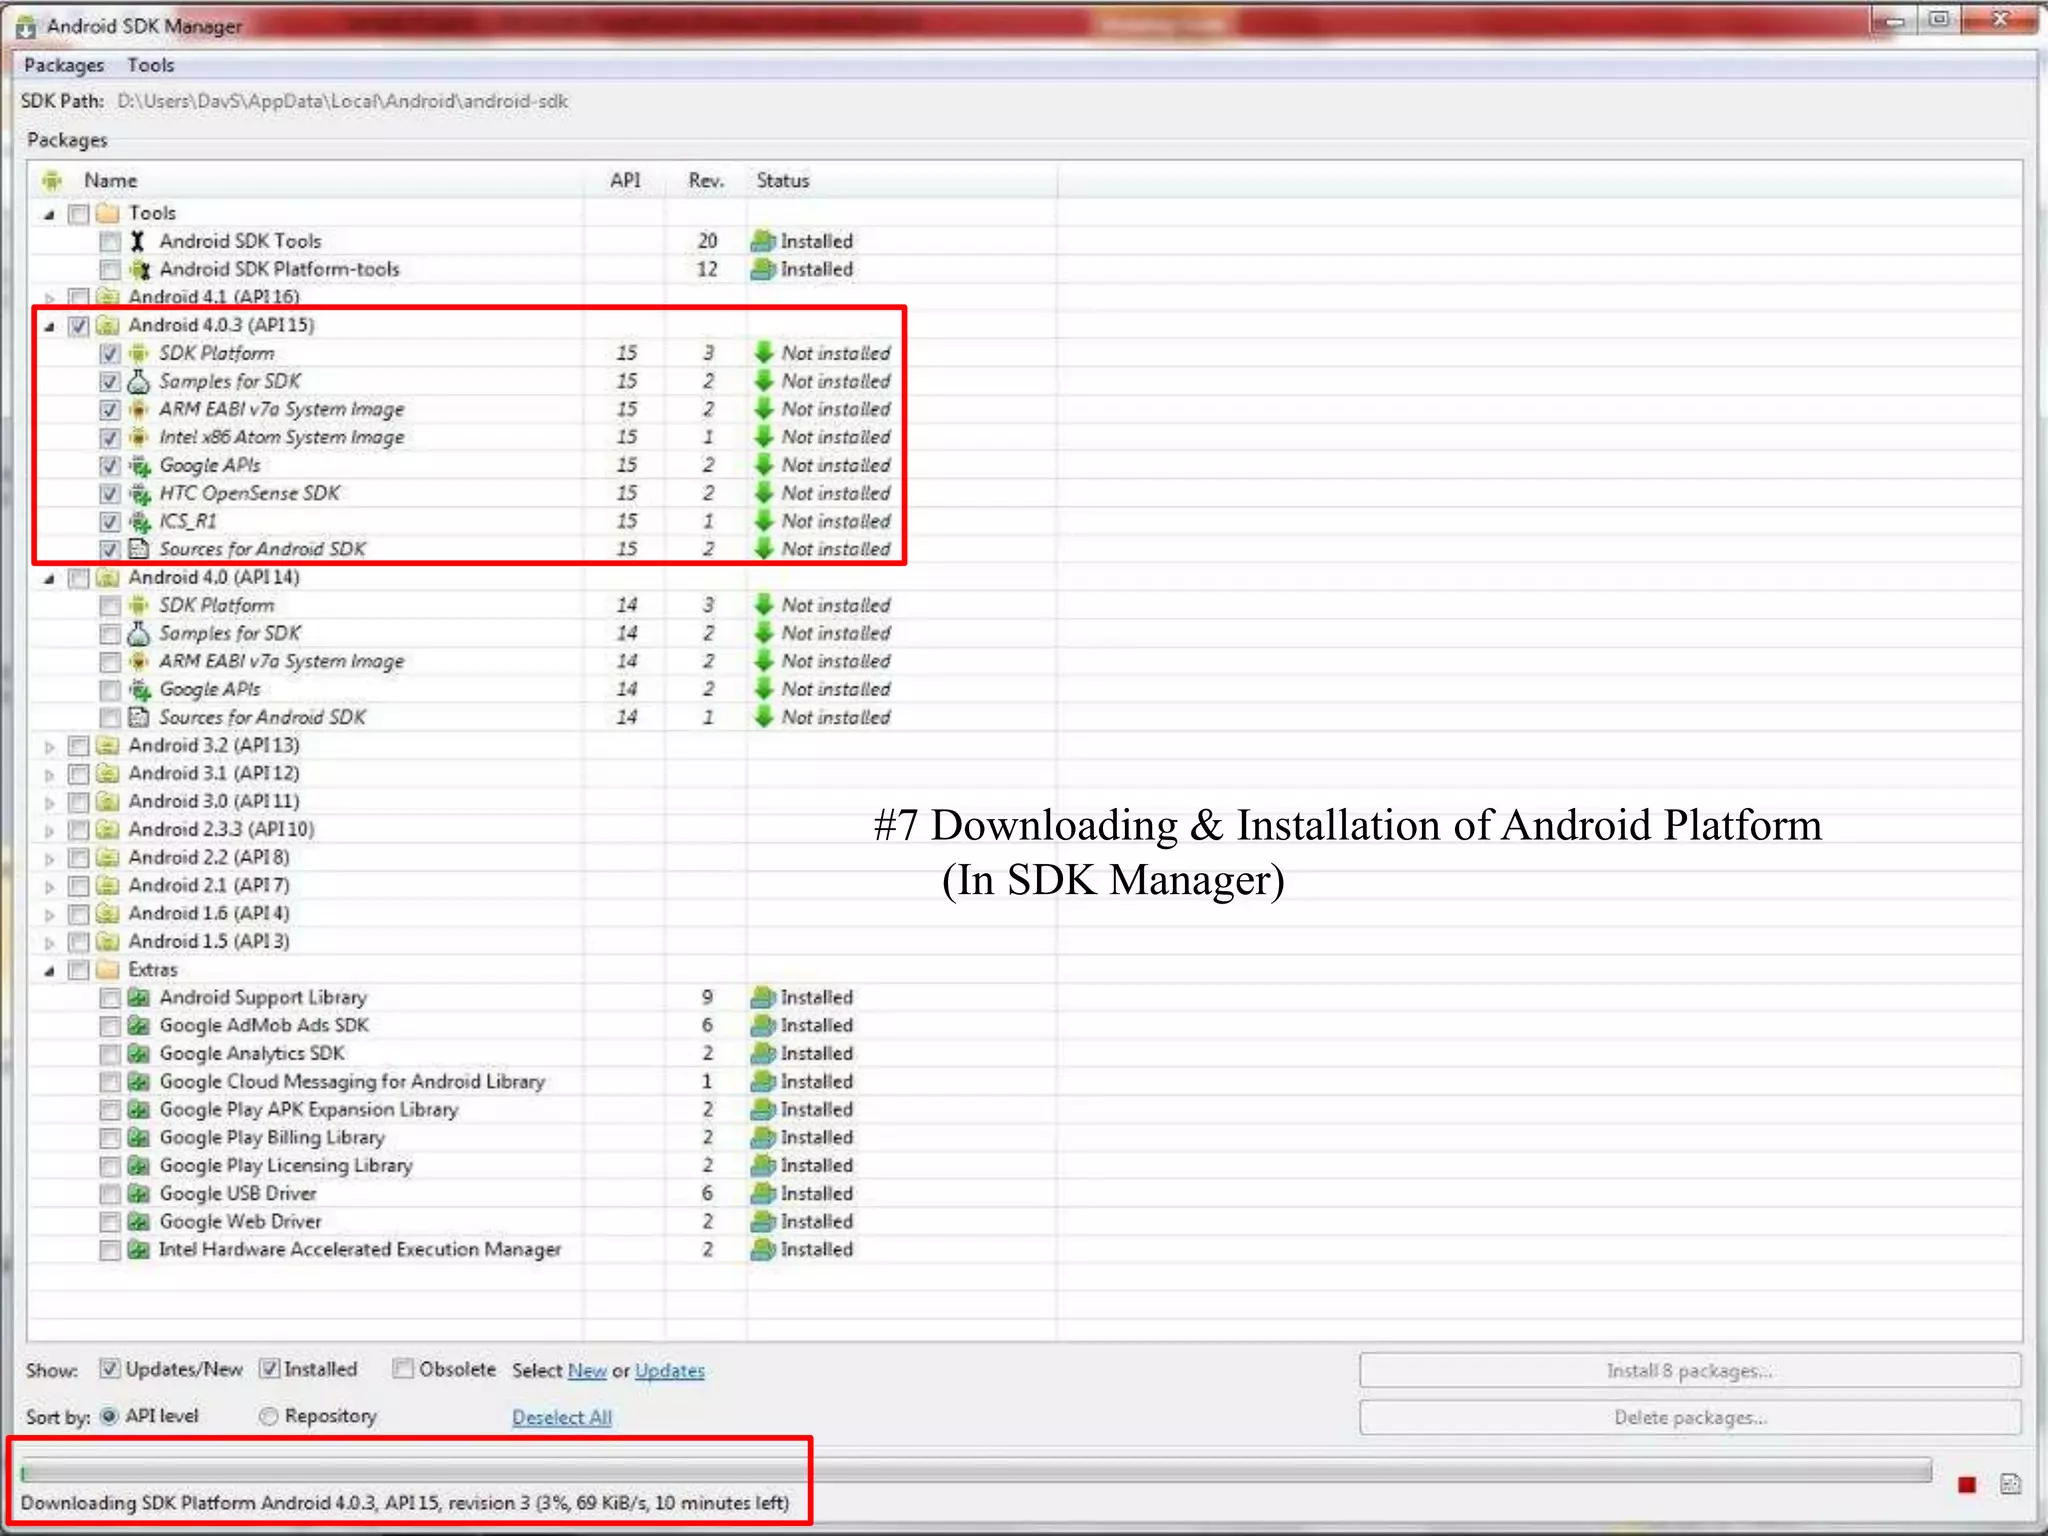Click the SDK Platform android icon in API 14
Screen dimensions: 2048x1536
(x=139, y=605)
